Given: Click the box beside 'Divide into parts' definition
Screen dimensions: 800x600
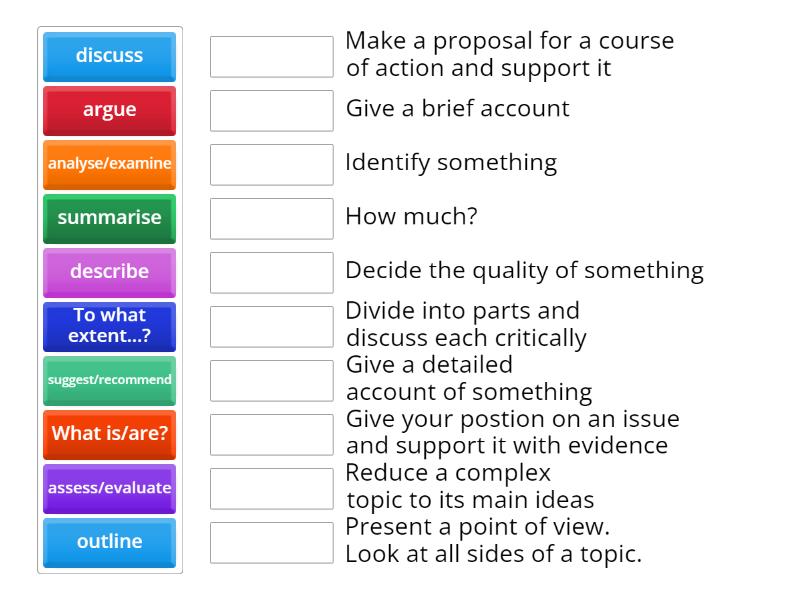Looking at the screenshot, I should [x=271, y=326].
